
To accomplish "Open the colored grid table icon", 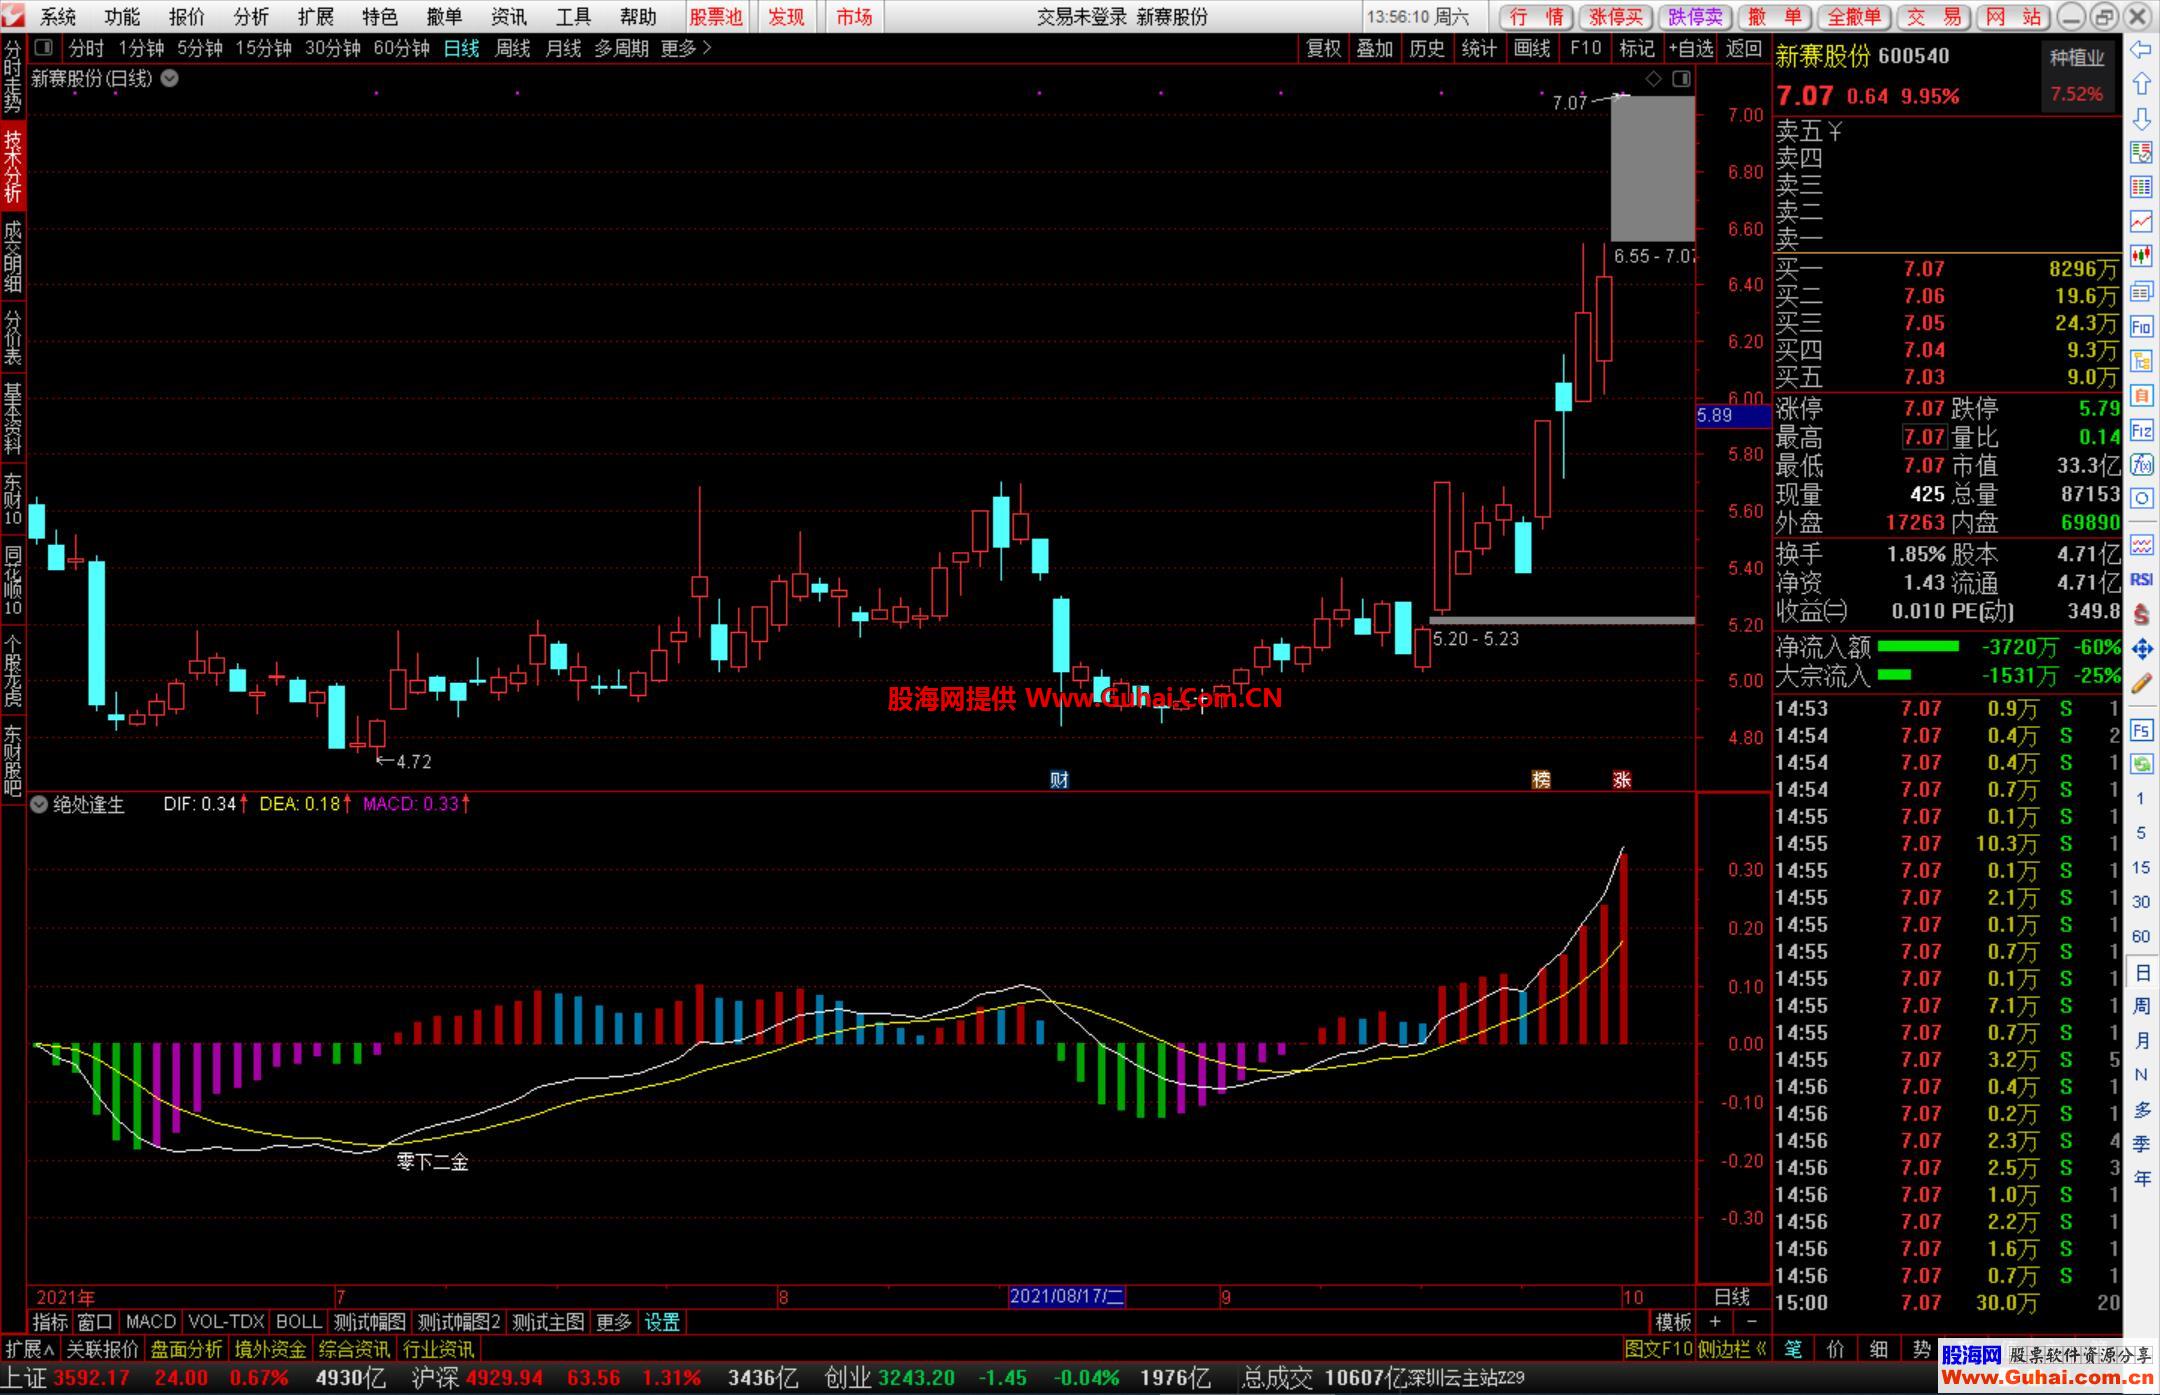I will click(2141, 187).
